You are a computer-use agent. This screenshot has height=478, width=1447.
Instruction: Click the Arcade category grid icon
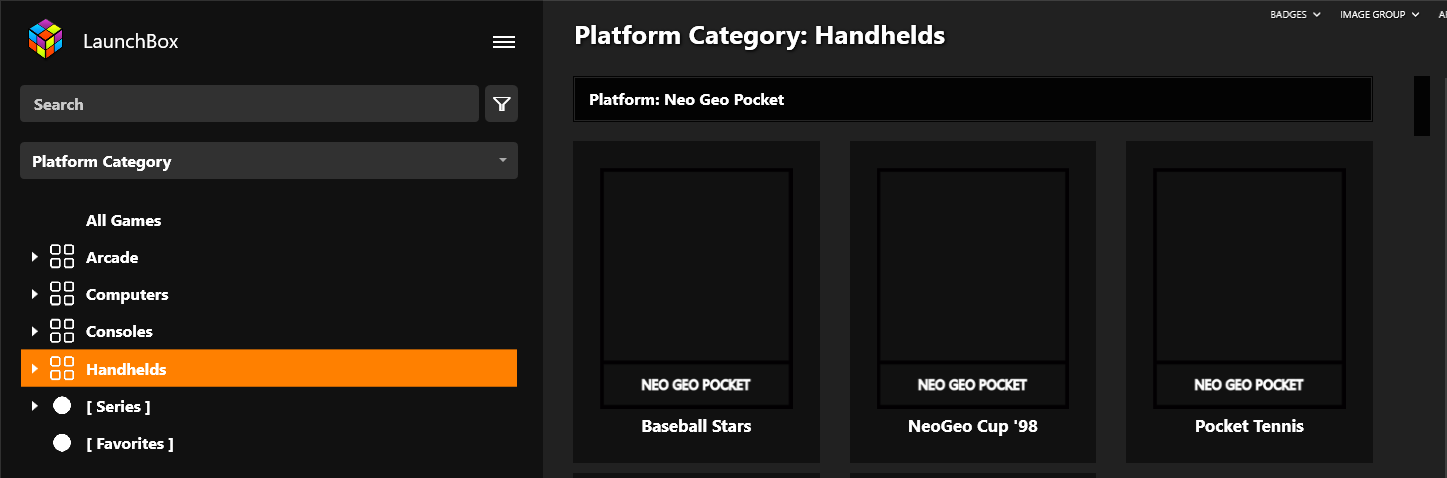[62, 257]
